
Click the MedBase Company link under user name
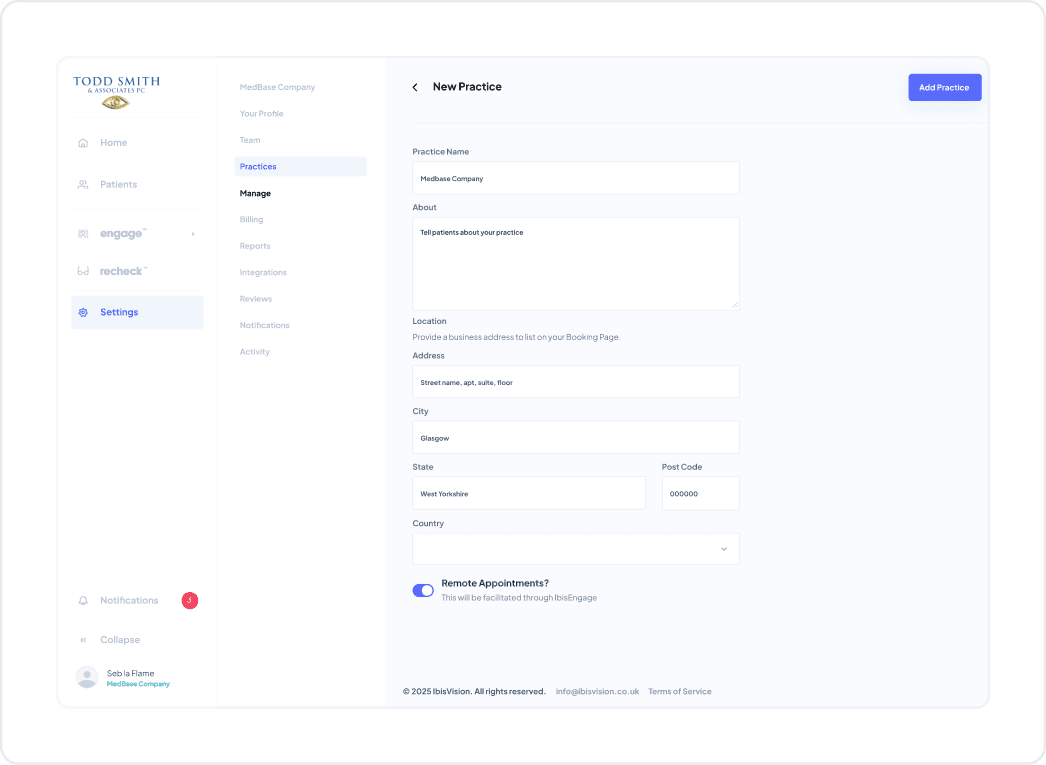[138, 684]
